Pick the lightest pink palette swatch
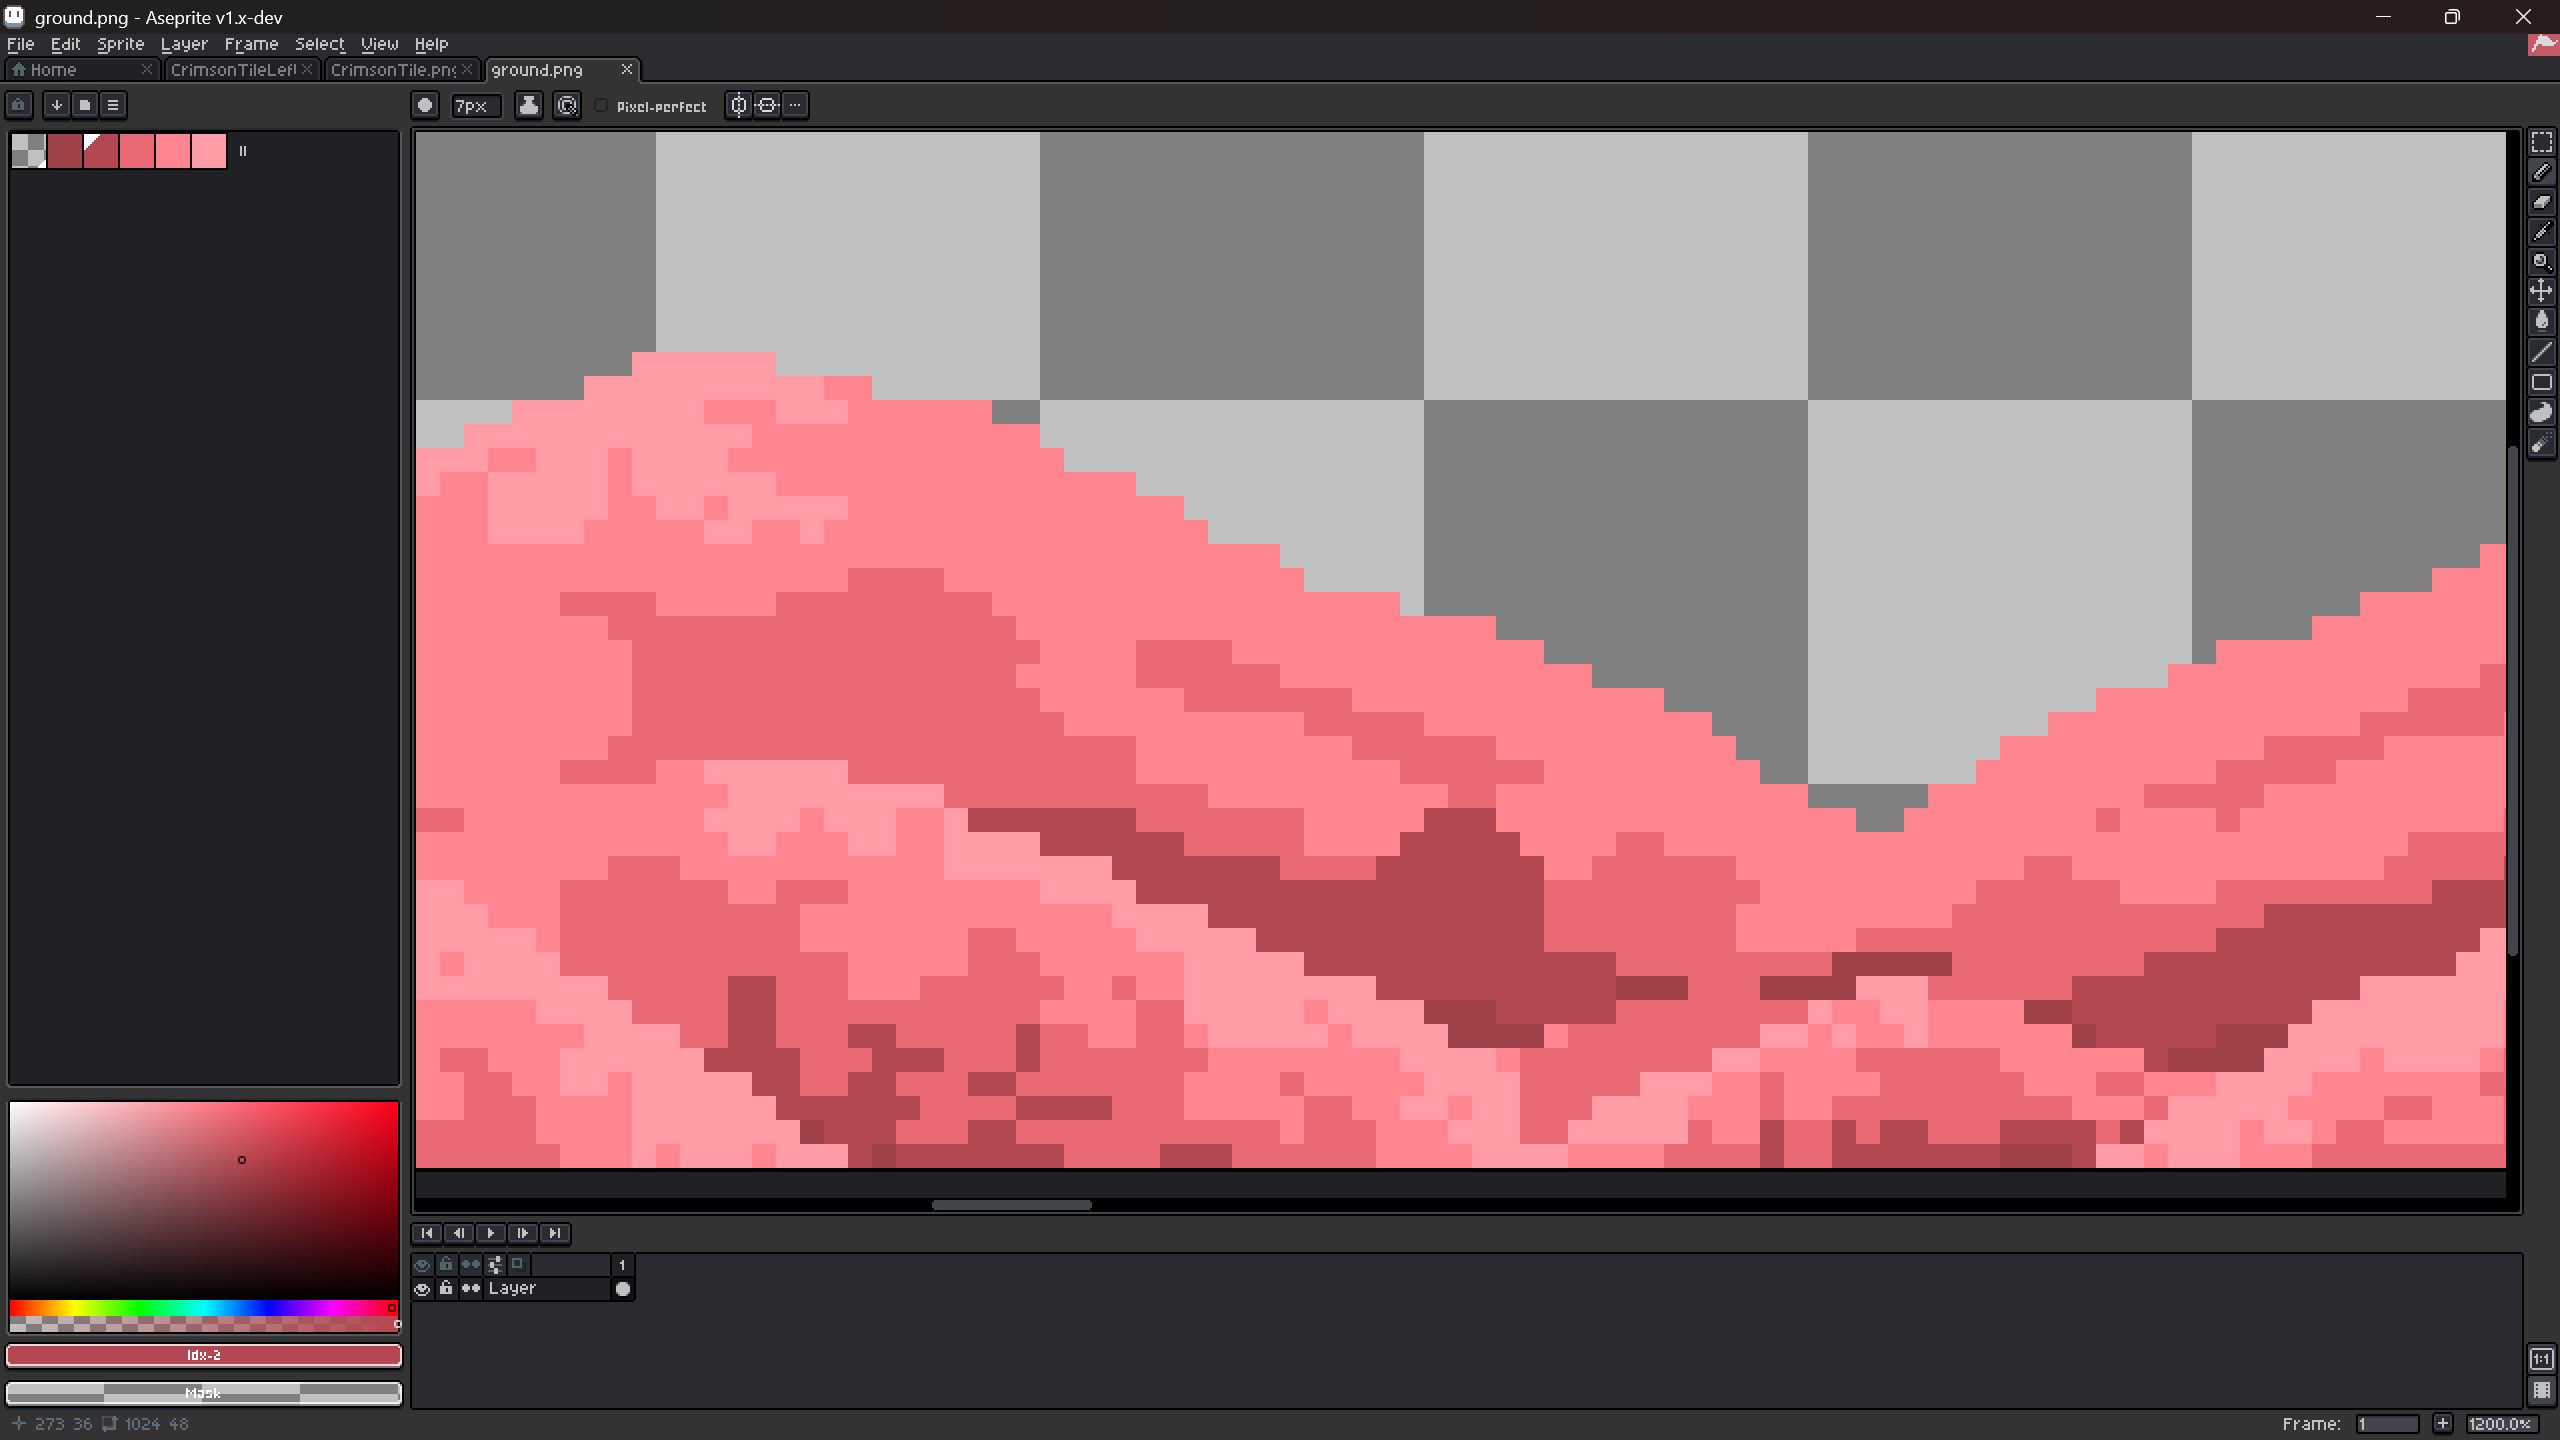 click(209, 151)
